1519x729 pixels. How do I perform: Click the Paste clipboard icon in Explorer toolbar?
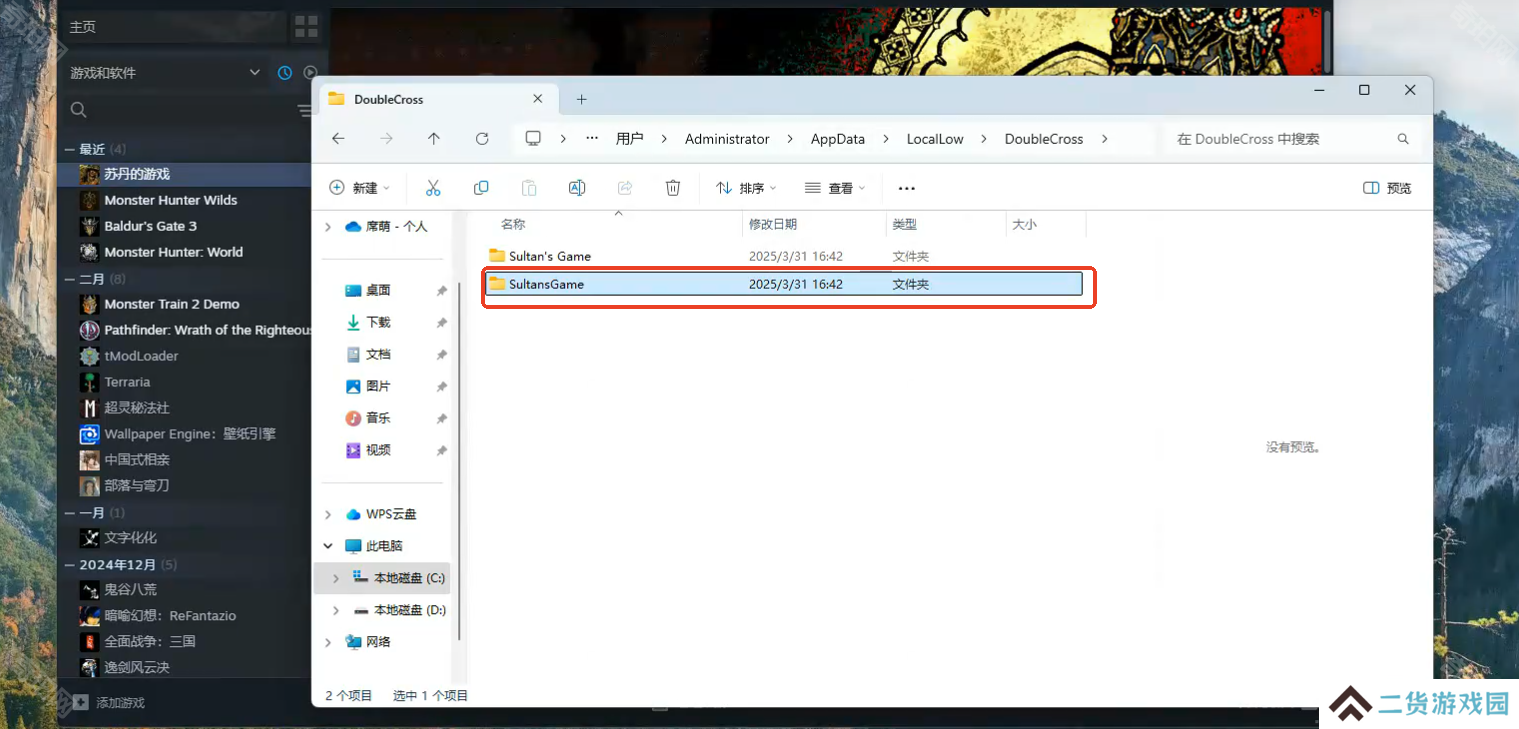[529, 188]
